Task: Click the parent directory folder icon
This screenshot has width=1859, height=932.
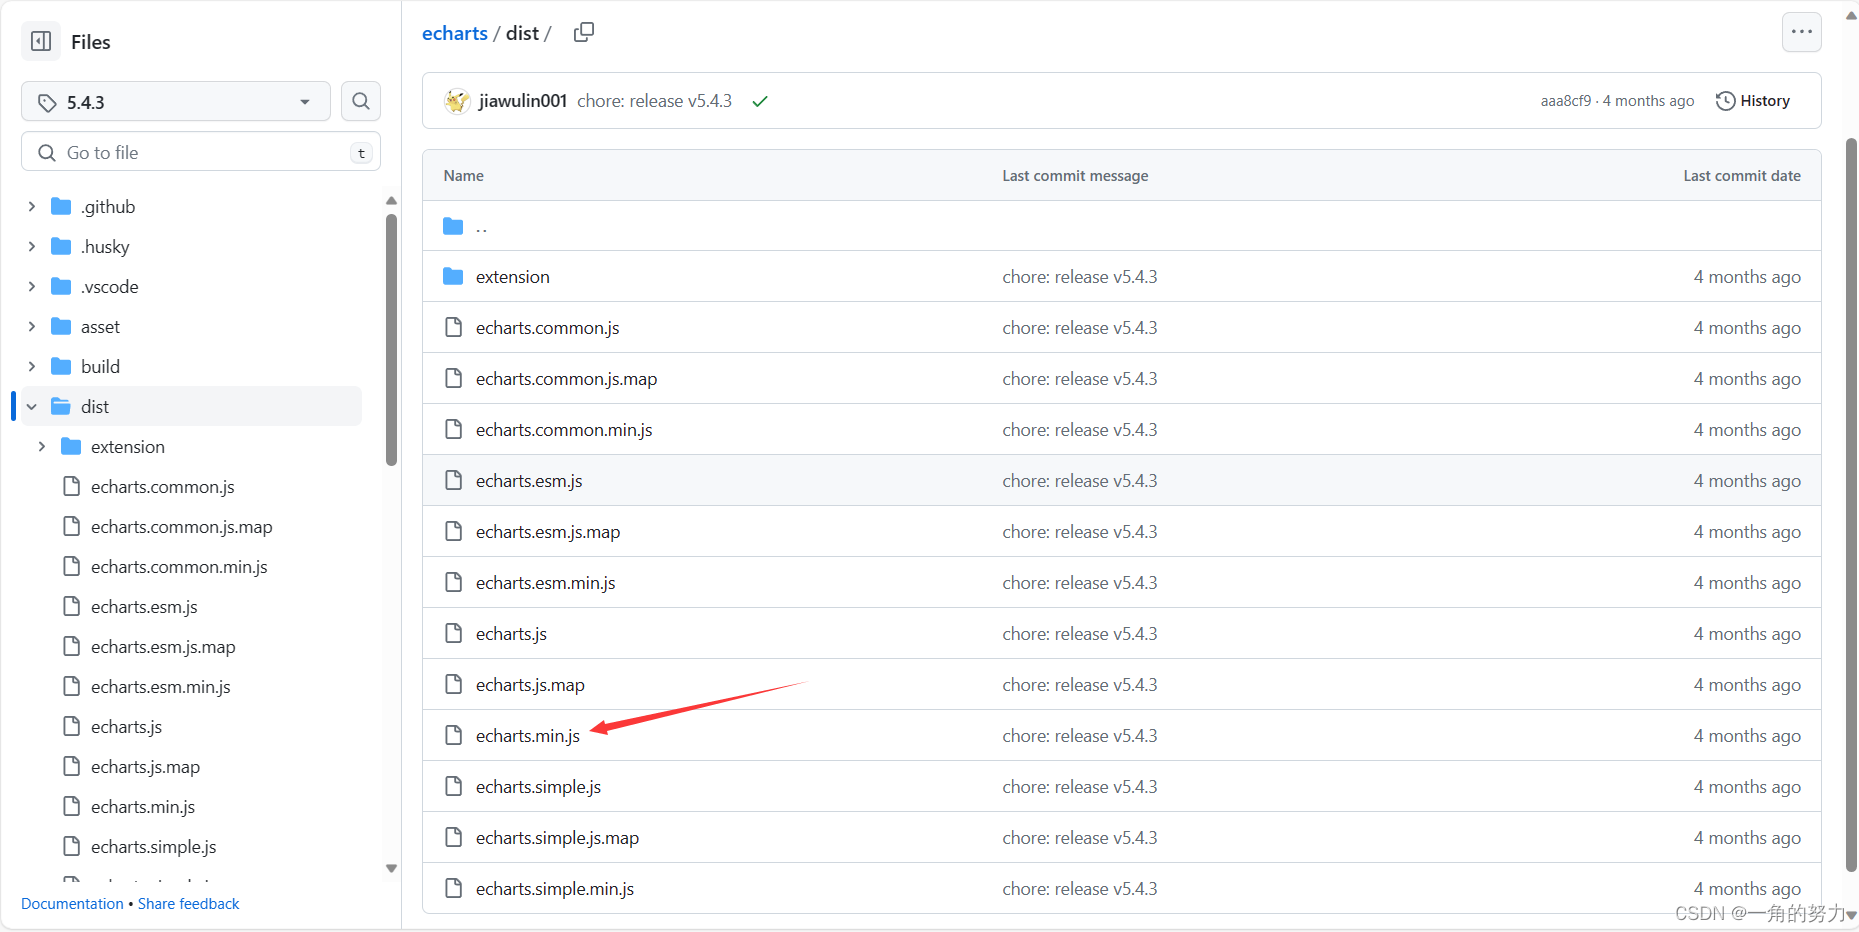Action: tap(453, 226)
